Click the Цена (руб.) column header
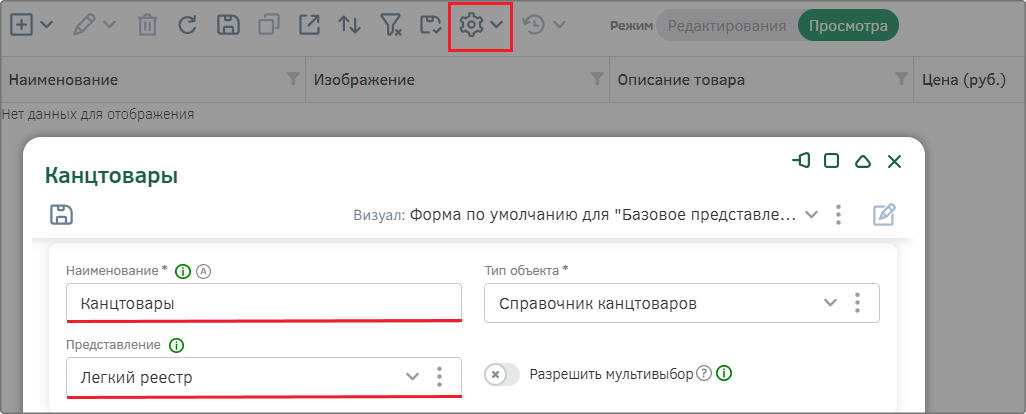Screen dimensions: 1026x414 (963, 80)
